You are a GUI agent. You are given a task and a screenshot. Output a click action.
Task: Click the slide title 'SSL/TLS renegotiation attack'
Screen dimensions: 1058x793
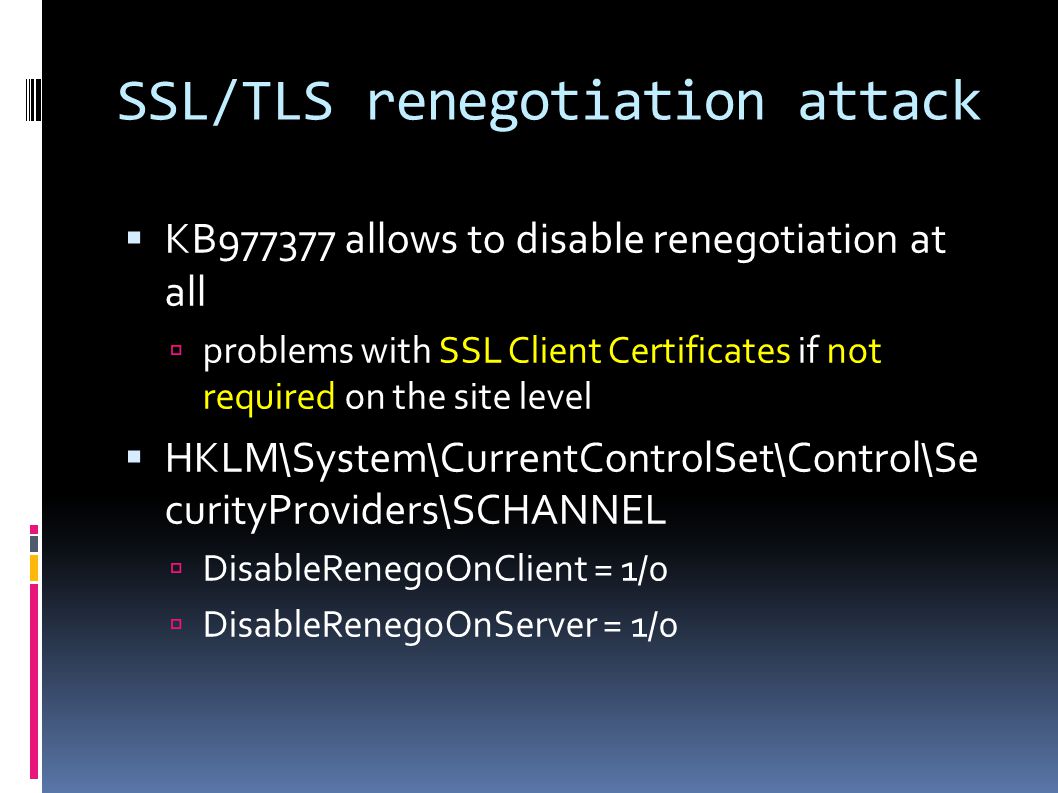coord(549,103)
